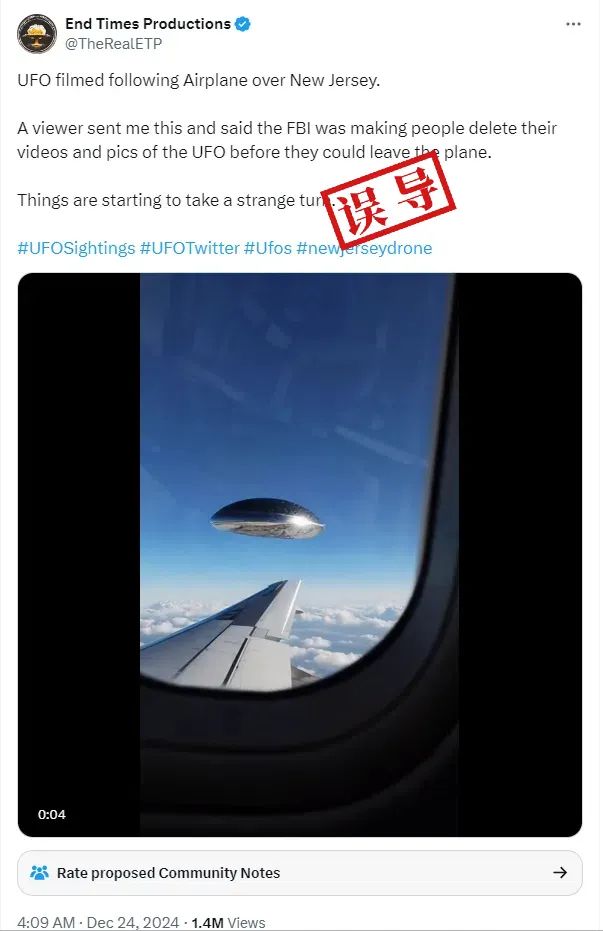
Task: Click the red misleading stamp overlay
Action: point(388,201)
